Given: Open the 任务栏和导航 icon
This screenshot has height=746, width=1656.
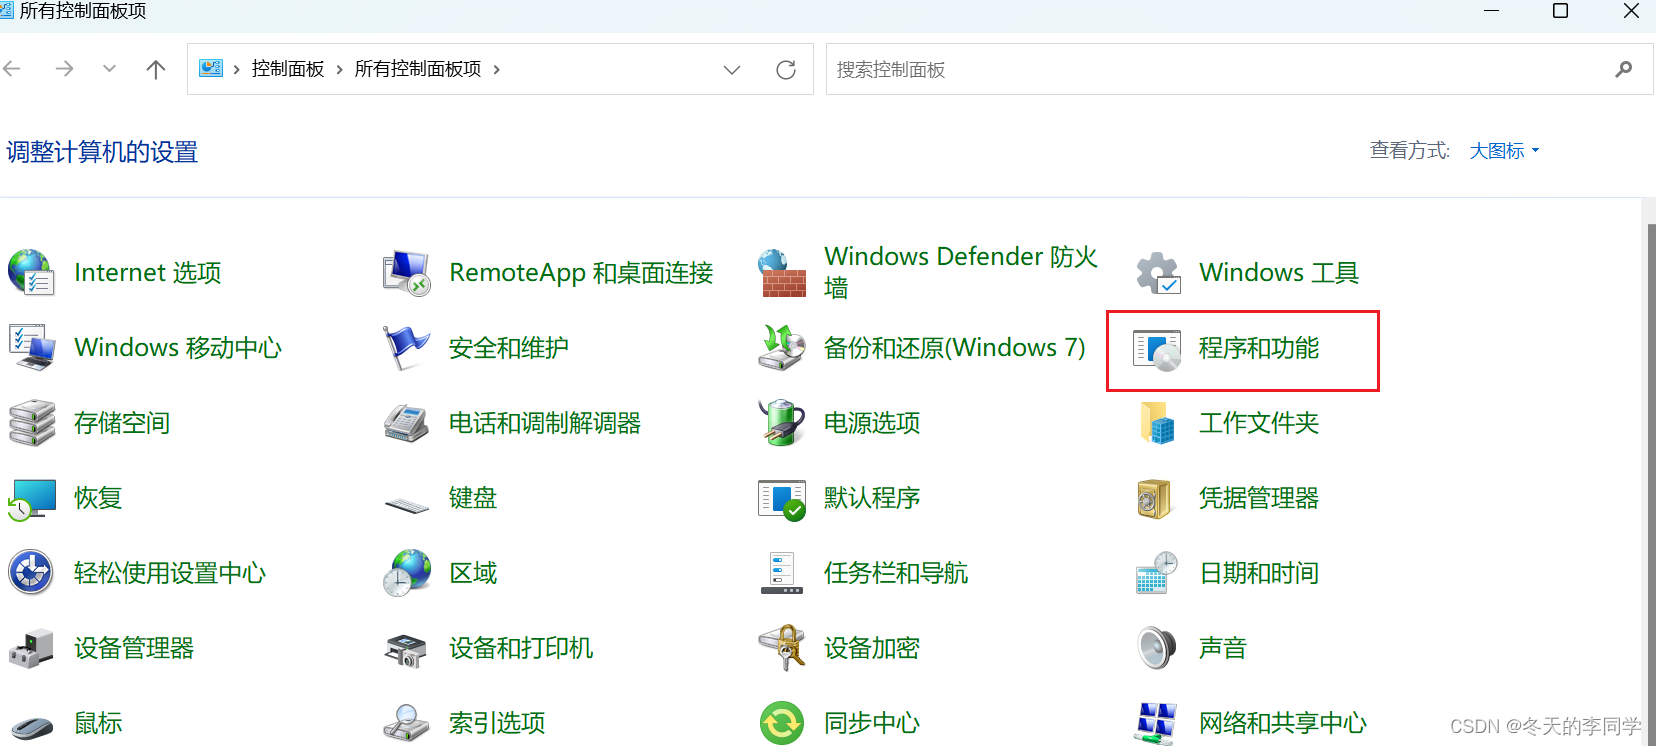Looking at the screenshot, I should tap(782, 573).
